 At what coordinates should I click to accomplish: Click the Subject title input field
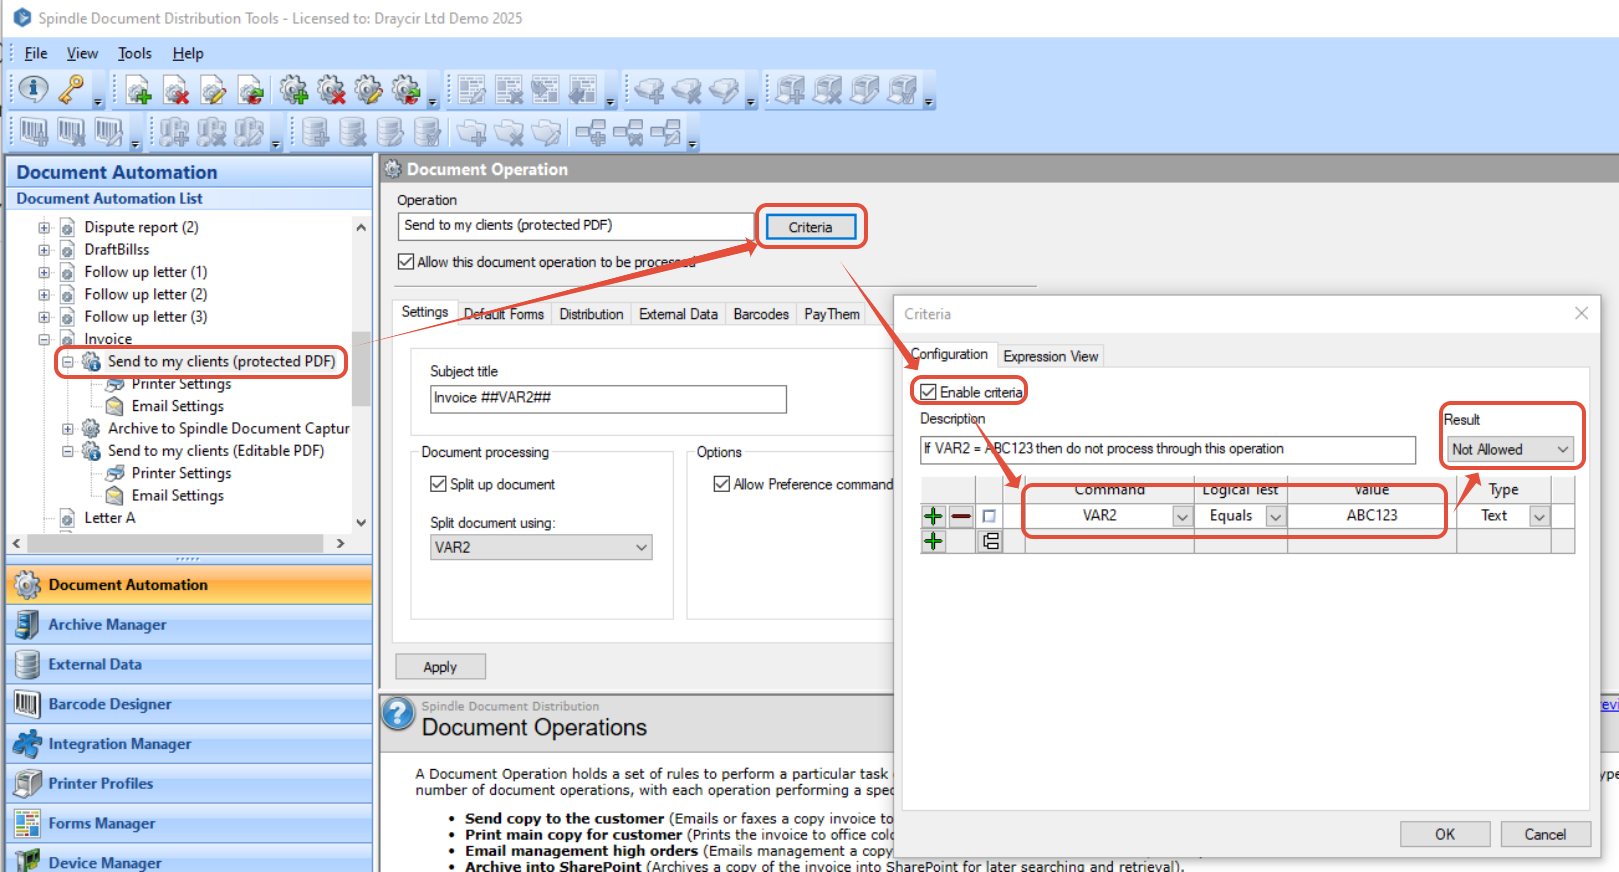(x=608, y=399)
